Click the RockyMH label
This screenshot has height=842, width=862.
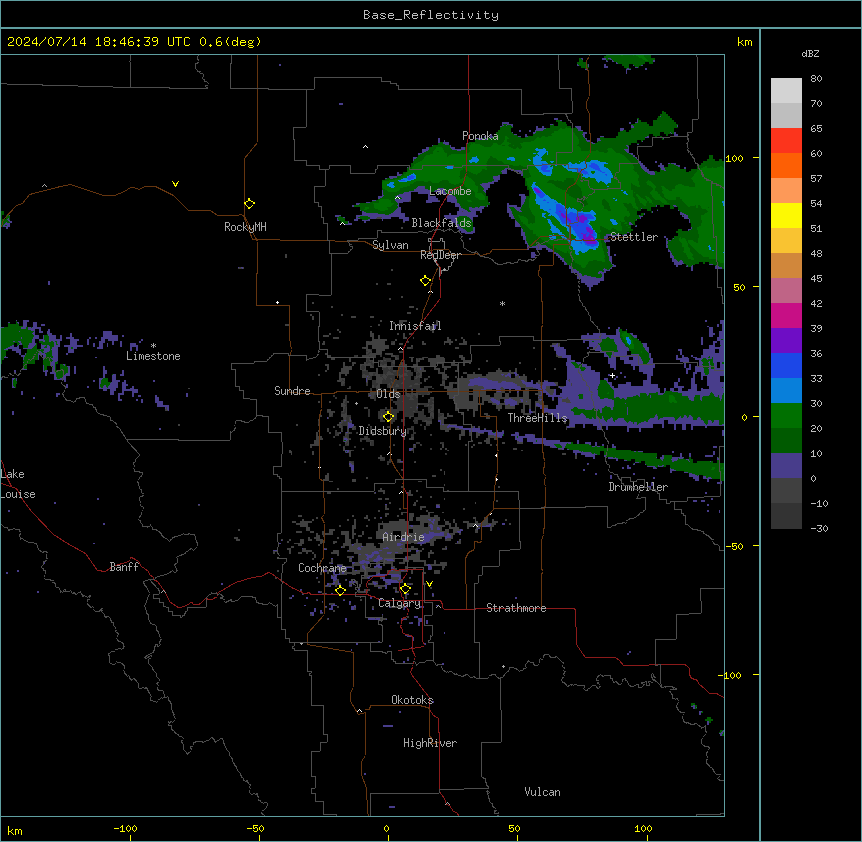[245, 227]
